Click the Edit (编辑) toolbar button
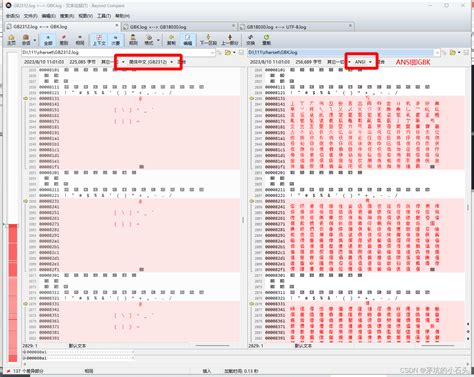 point(188,40)
